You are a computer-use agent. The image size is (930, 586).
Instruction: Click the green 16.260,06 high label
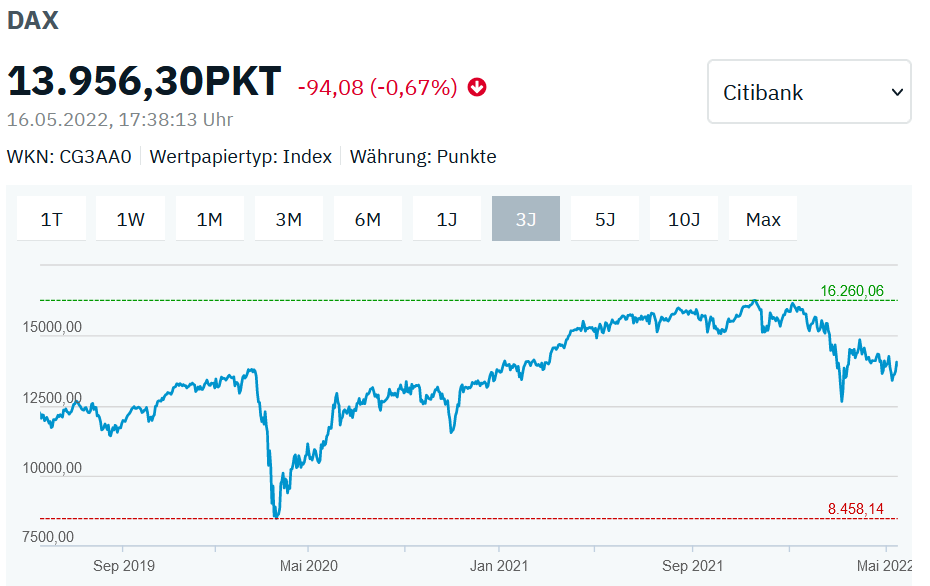point(852,291)
